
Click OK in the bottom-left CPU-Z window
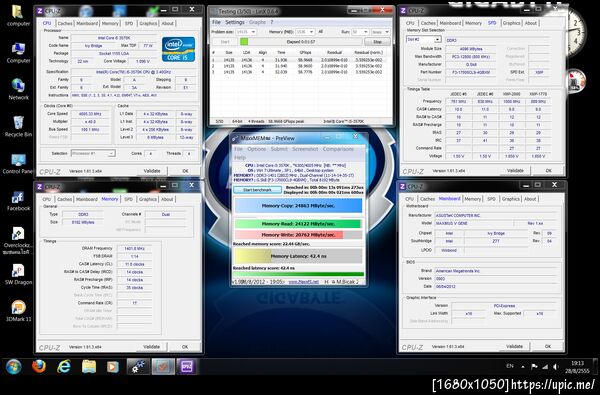(185, 347)
